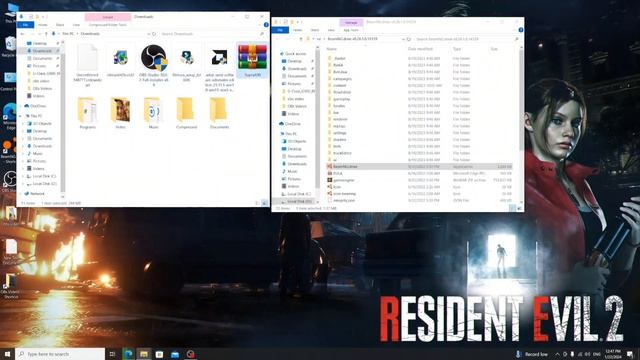Switch Downloads window to large icons view
The height and width of the screenshot is (360, 640).
(264, 203)
